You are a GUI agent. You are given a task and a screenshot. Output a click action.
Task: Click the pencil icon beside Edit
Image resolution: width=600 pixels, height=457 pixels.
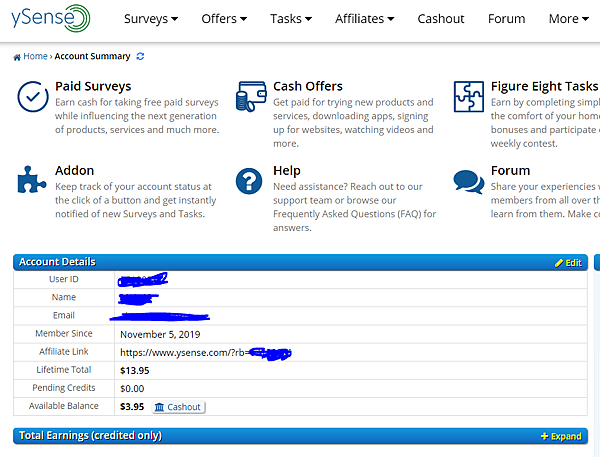[x=559, y=263]
